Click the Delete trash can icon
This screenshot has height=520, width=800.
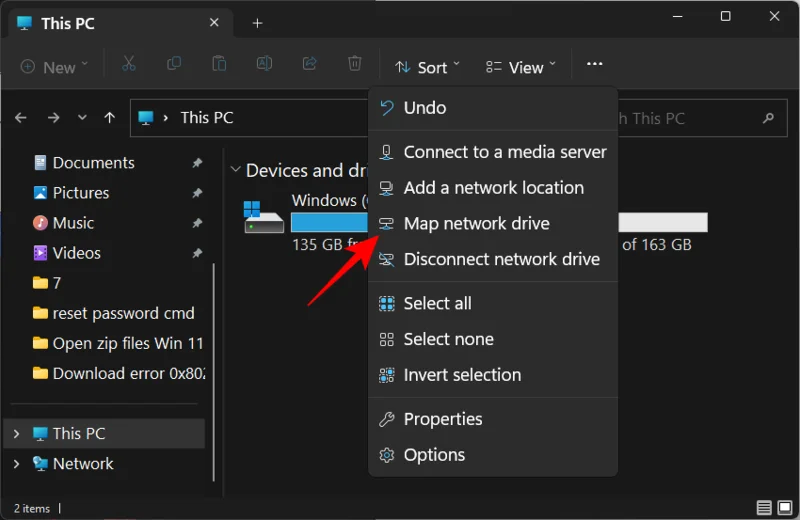point(355,64)
